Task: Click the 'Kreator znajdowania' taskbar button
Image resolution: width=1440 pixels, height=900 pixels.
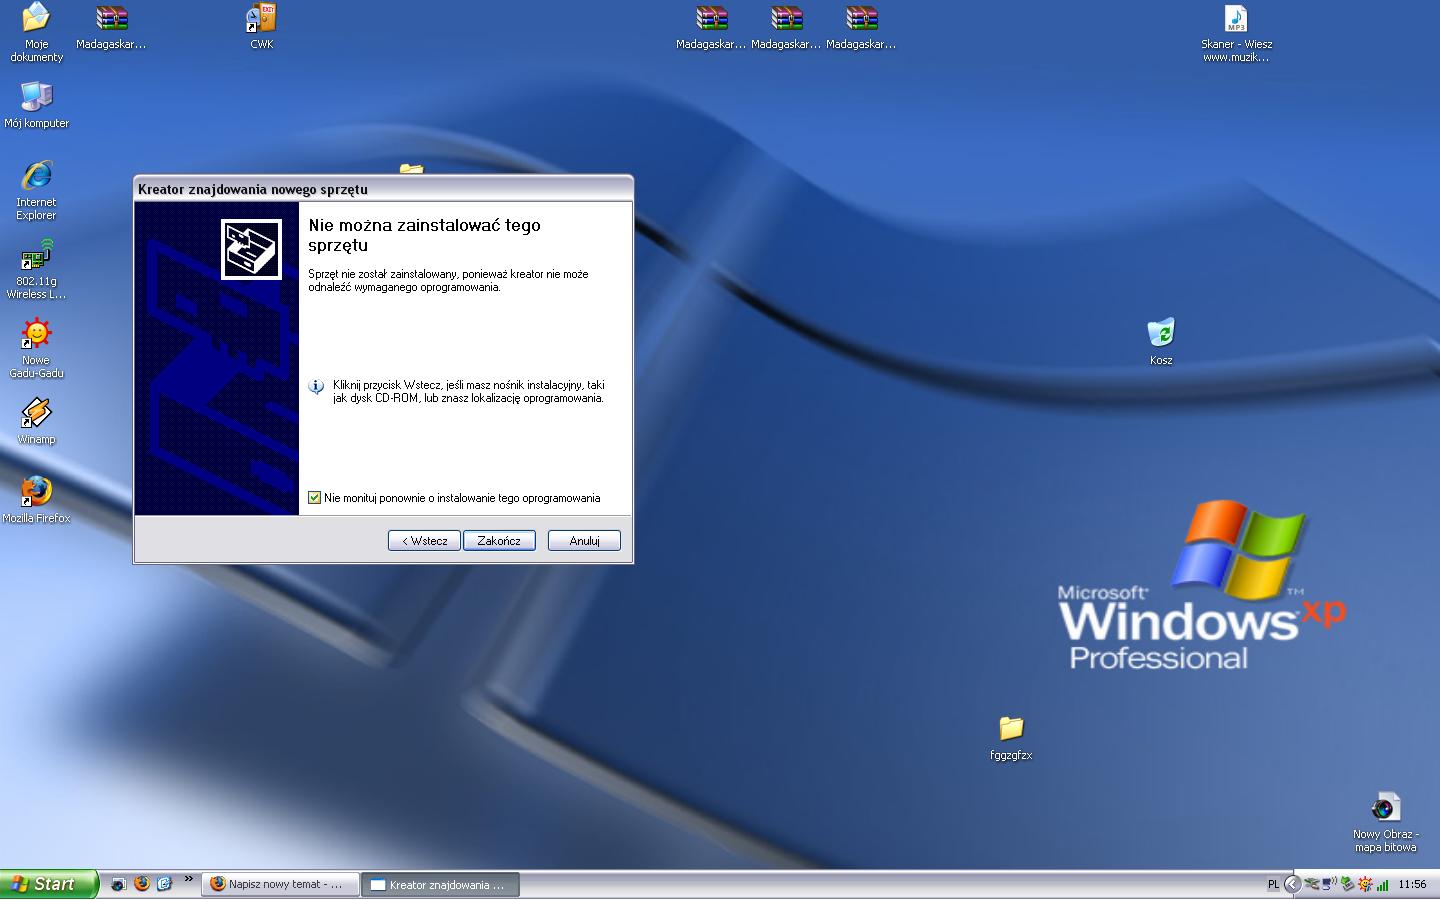Action: point(440,884)
